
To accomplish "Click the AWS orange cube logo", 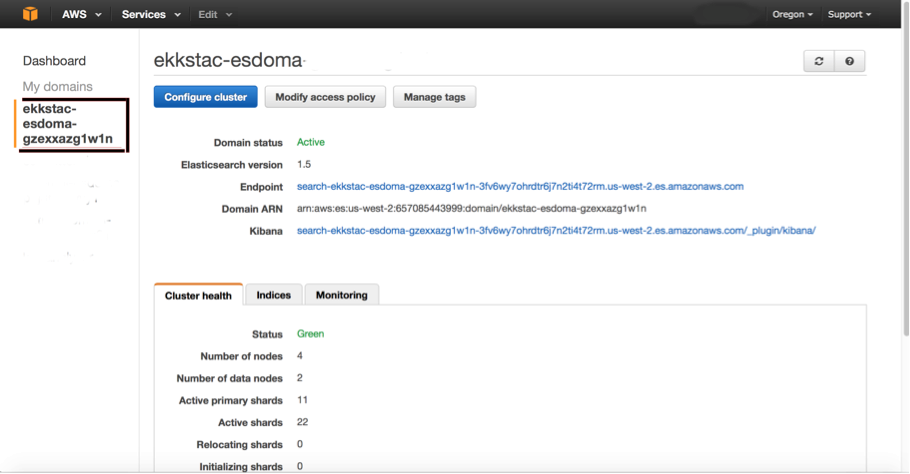I will tap(30, 14).
